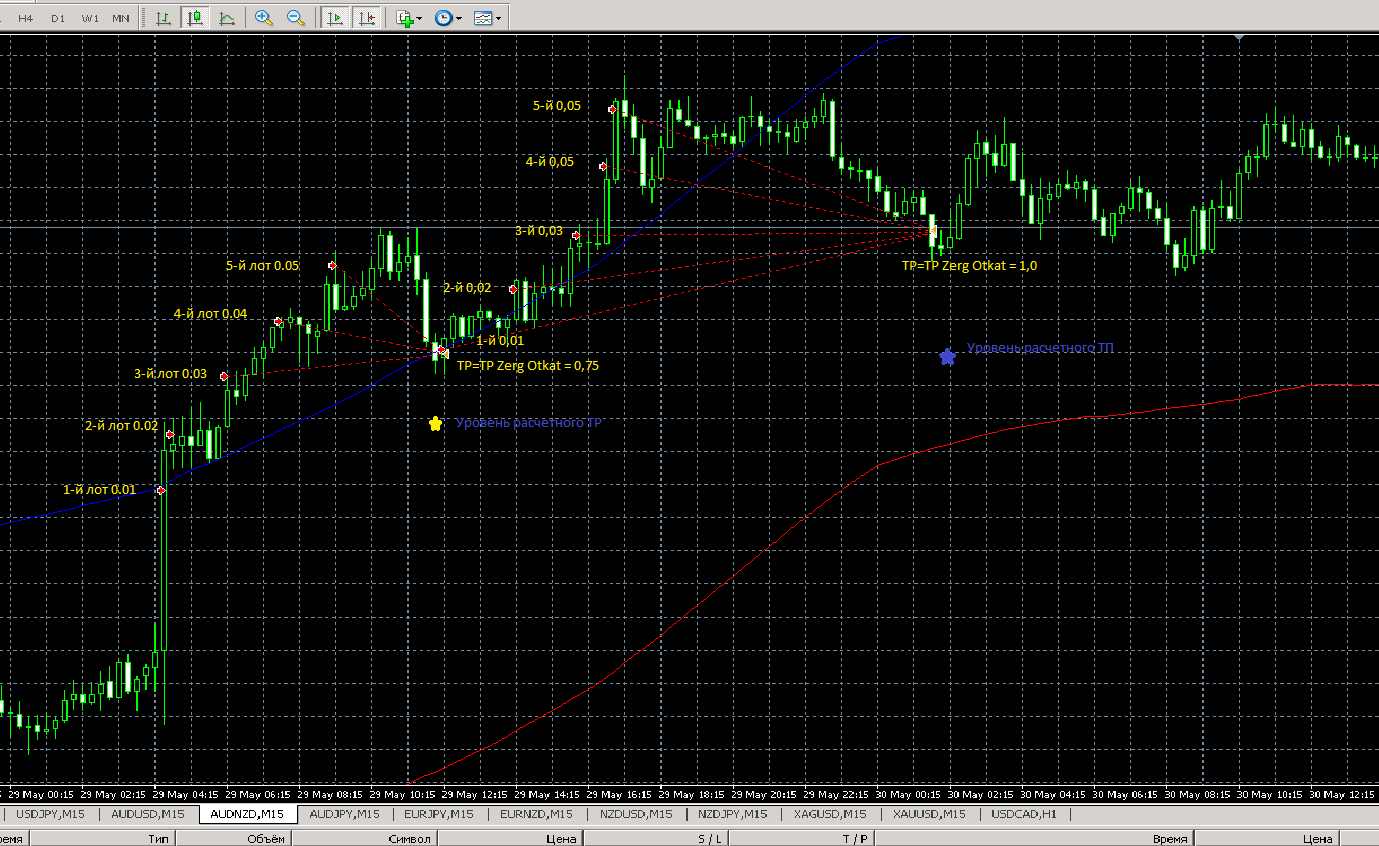This screenshot has height=846, width=1379.
Task: Select the '5-й 0,05' label
Action: click(x=557, y=106)
